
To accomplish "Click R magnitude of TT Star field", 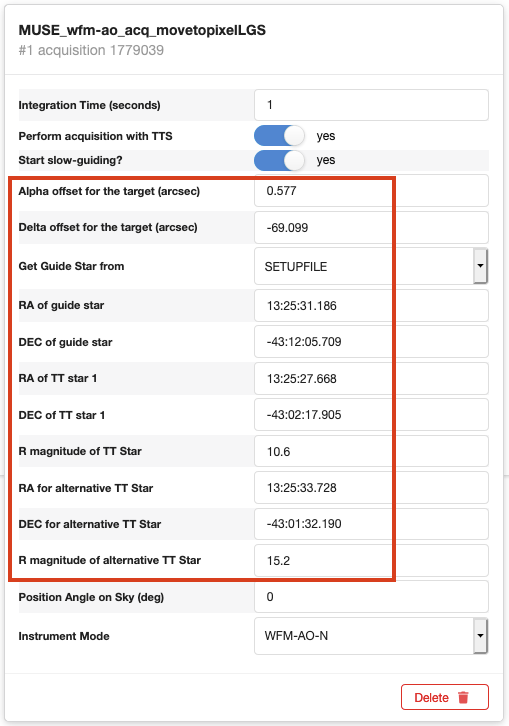I will pos(371,451).
